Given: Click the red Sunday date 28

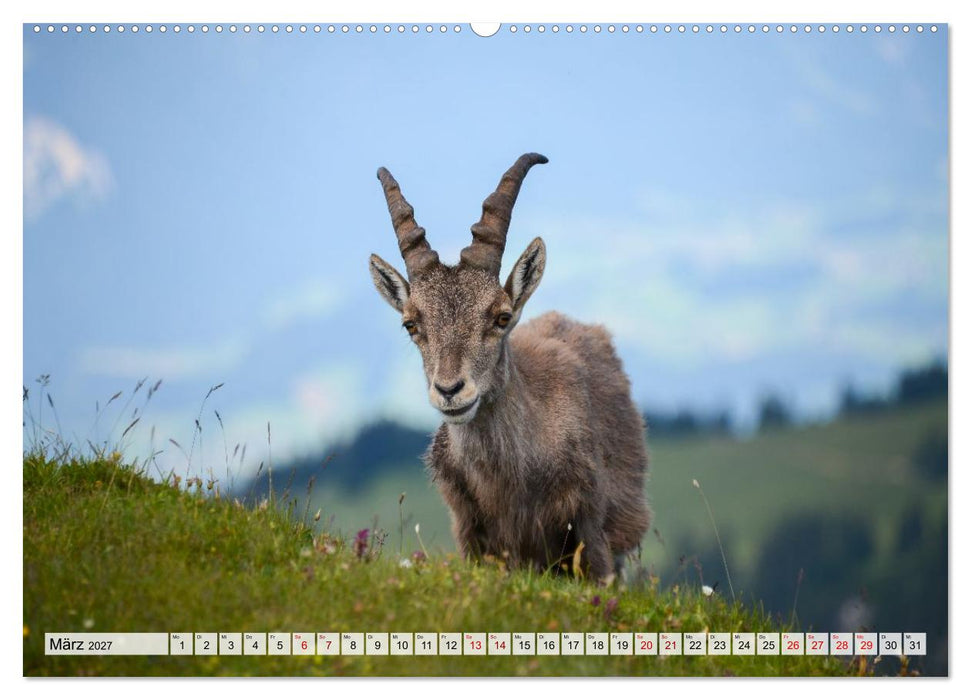Looking at the screenshot, I should (x=842, y=644).
